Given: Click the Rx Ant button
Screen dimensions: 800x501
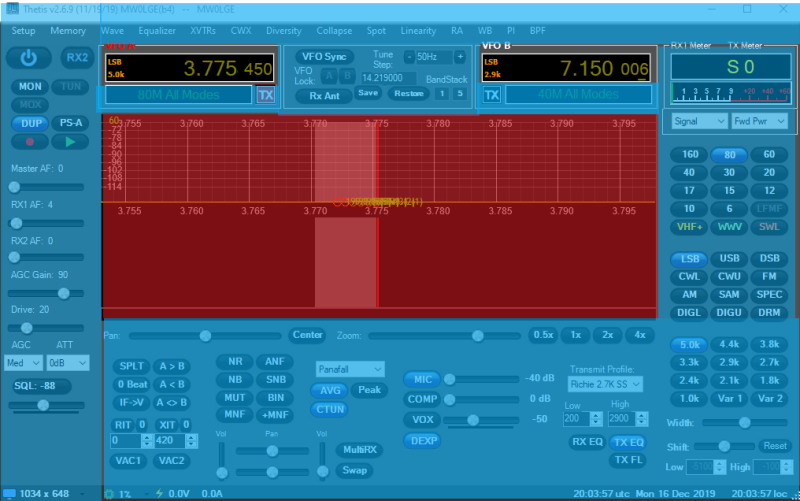Looking at the screenshot, I should pyautogui.click(x=324, y=96).
